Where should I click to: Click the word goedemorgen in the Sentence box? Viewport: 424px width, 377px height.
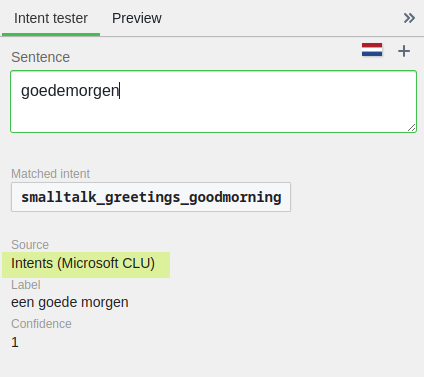coord(70,91)
